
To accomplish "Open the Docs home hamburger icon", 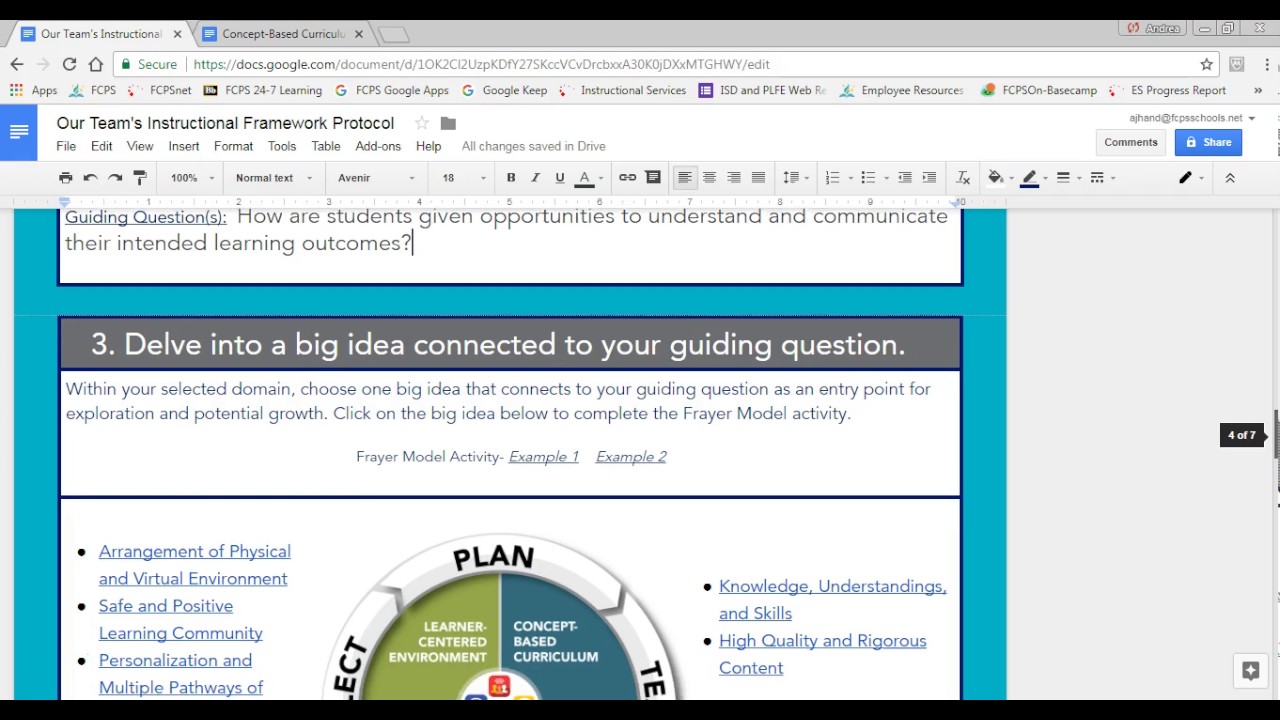I will [x=19, y=132].
